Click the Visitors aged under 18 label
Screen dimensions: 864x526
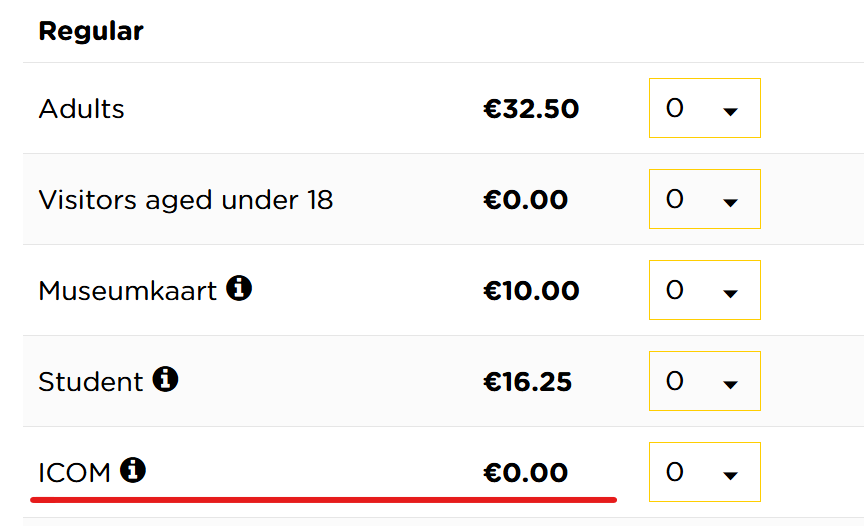(186, 200)
